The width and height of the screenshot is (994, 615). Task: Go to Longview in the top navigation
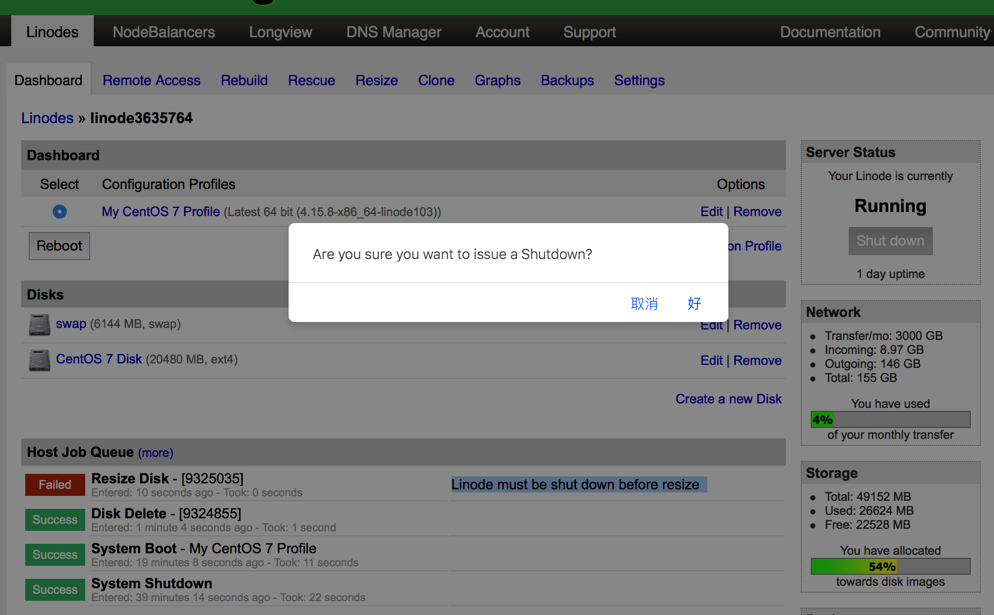[x=280, y=32]
